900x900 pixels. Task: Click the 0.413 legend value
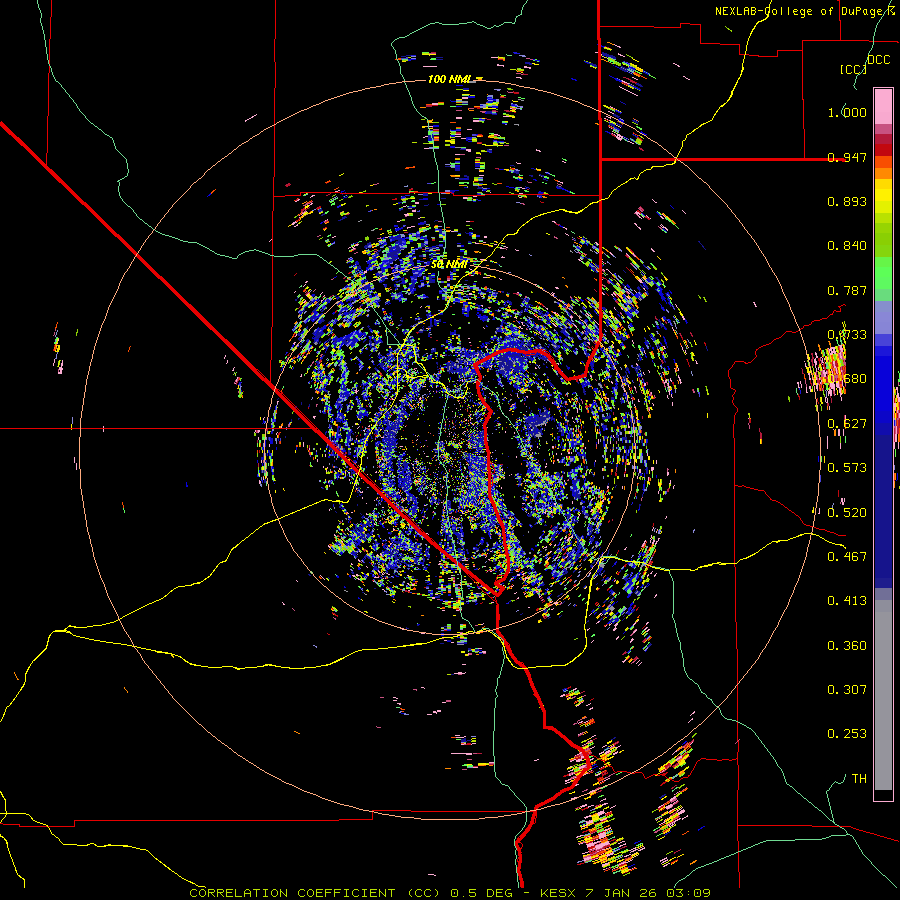tap(847, 601)
